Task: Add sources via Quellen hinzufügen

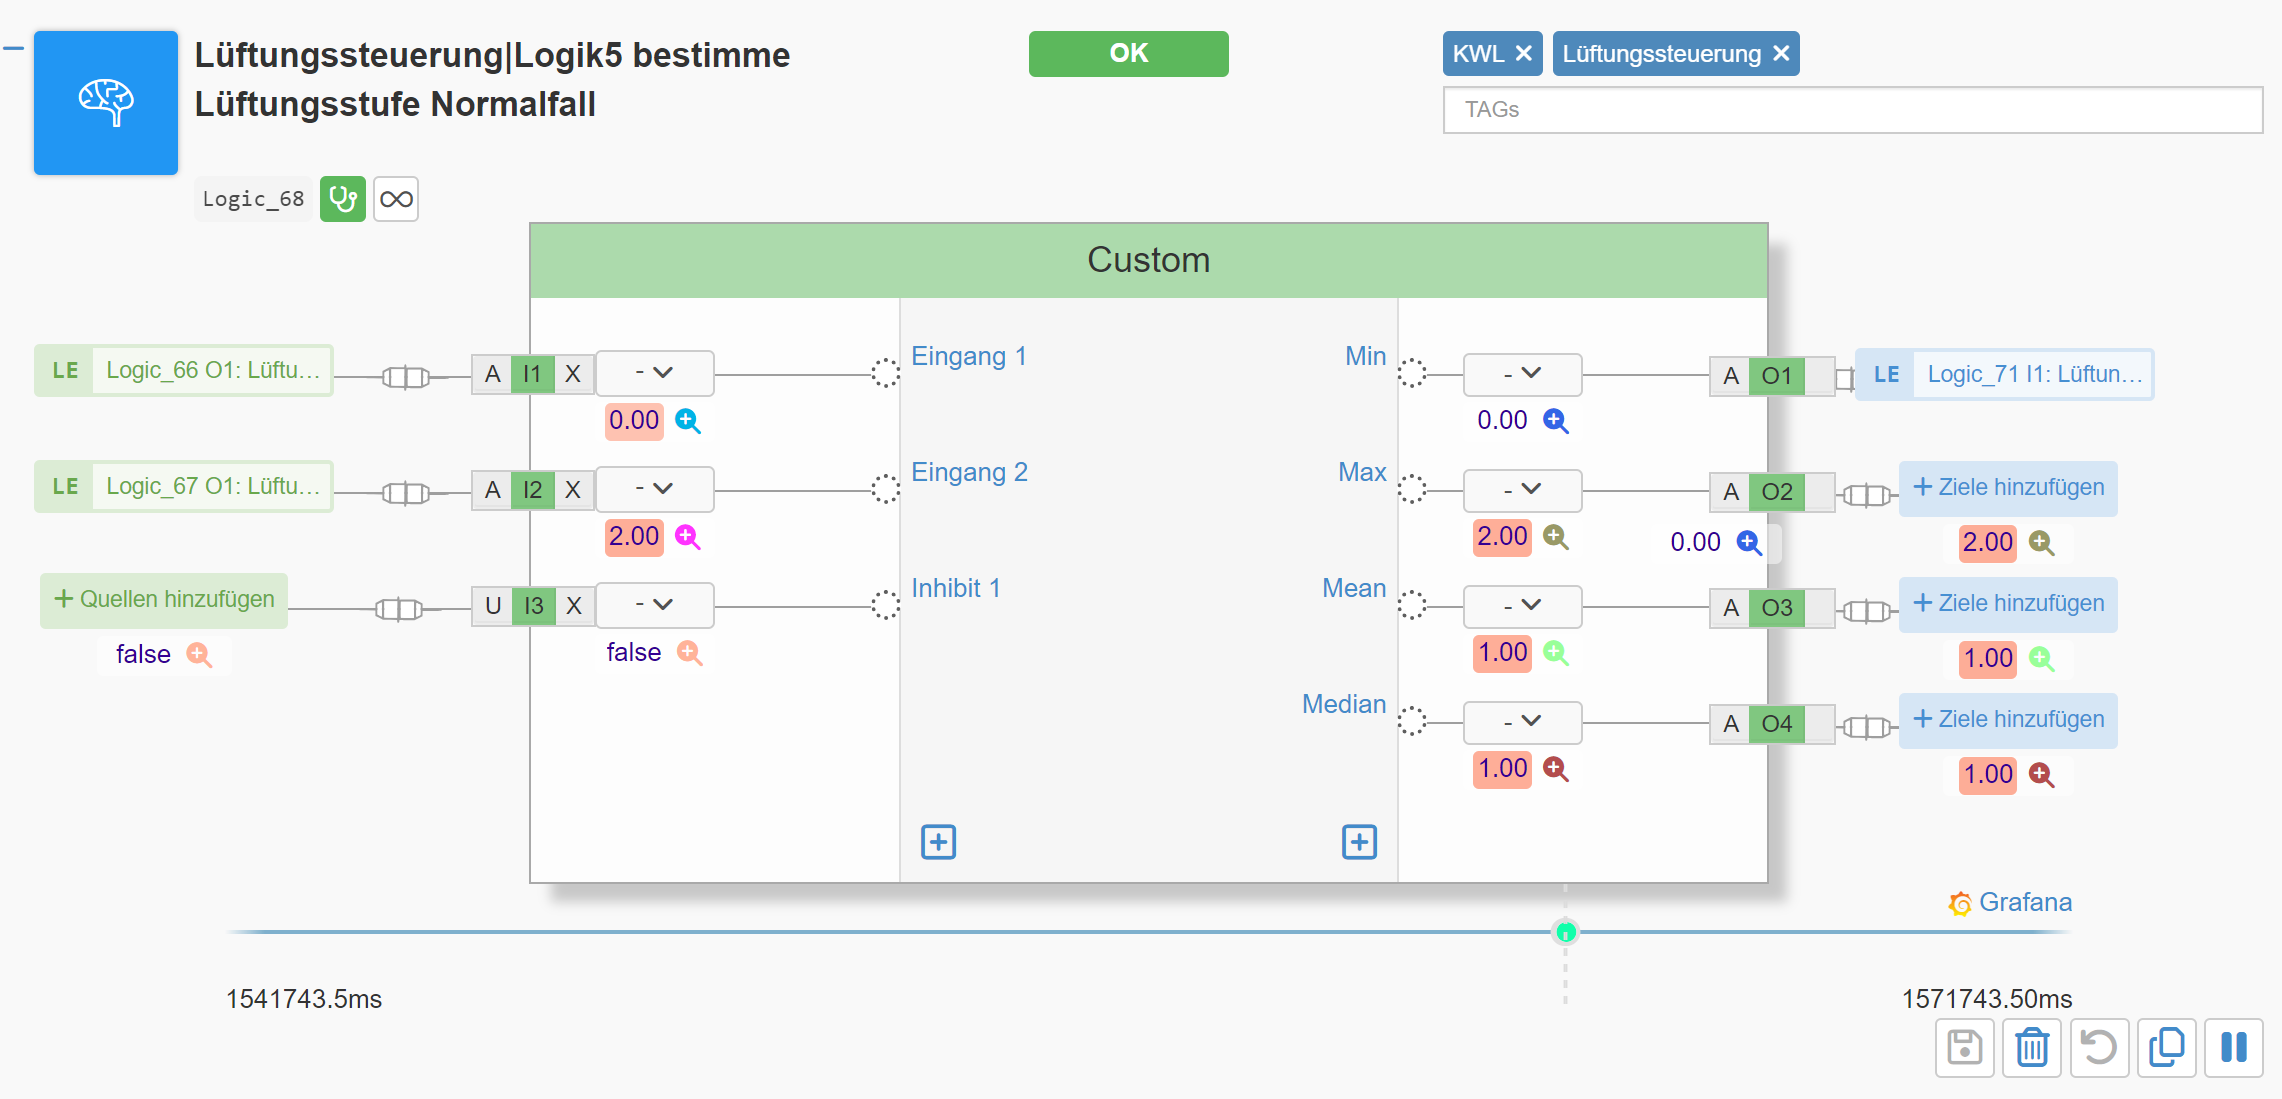Action: pos(164,600)
